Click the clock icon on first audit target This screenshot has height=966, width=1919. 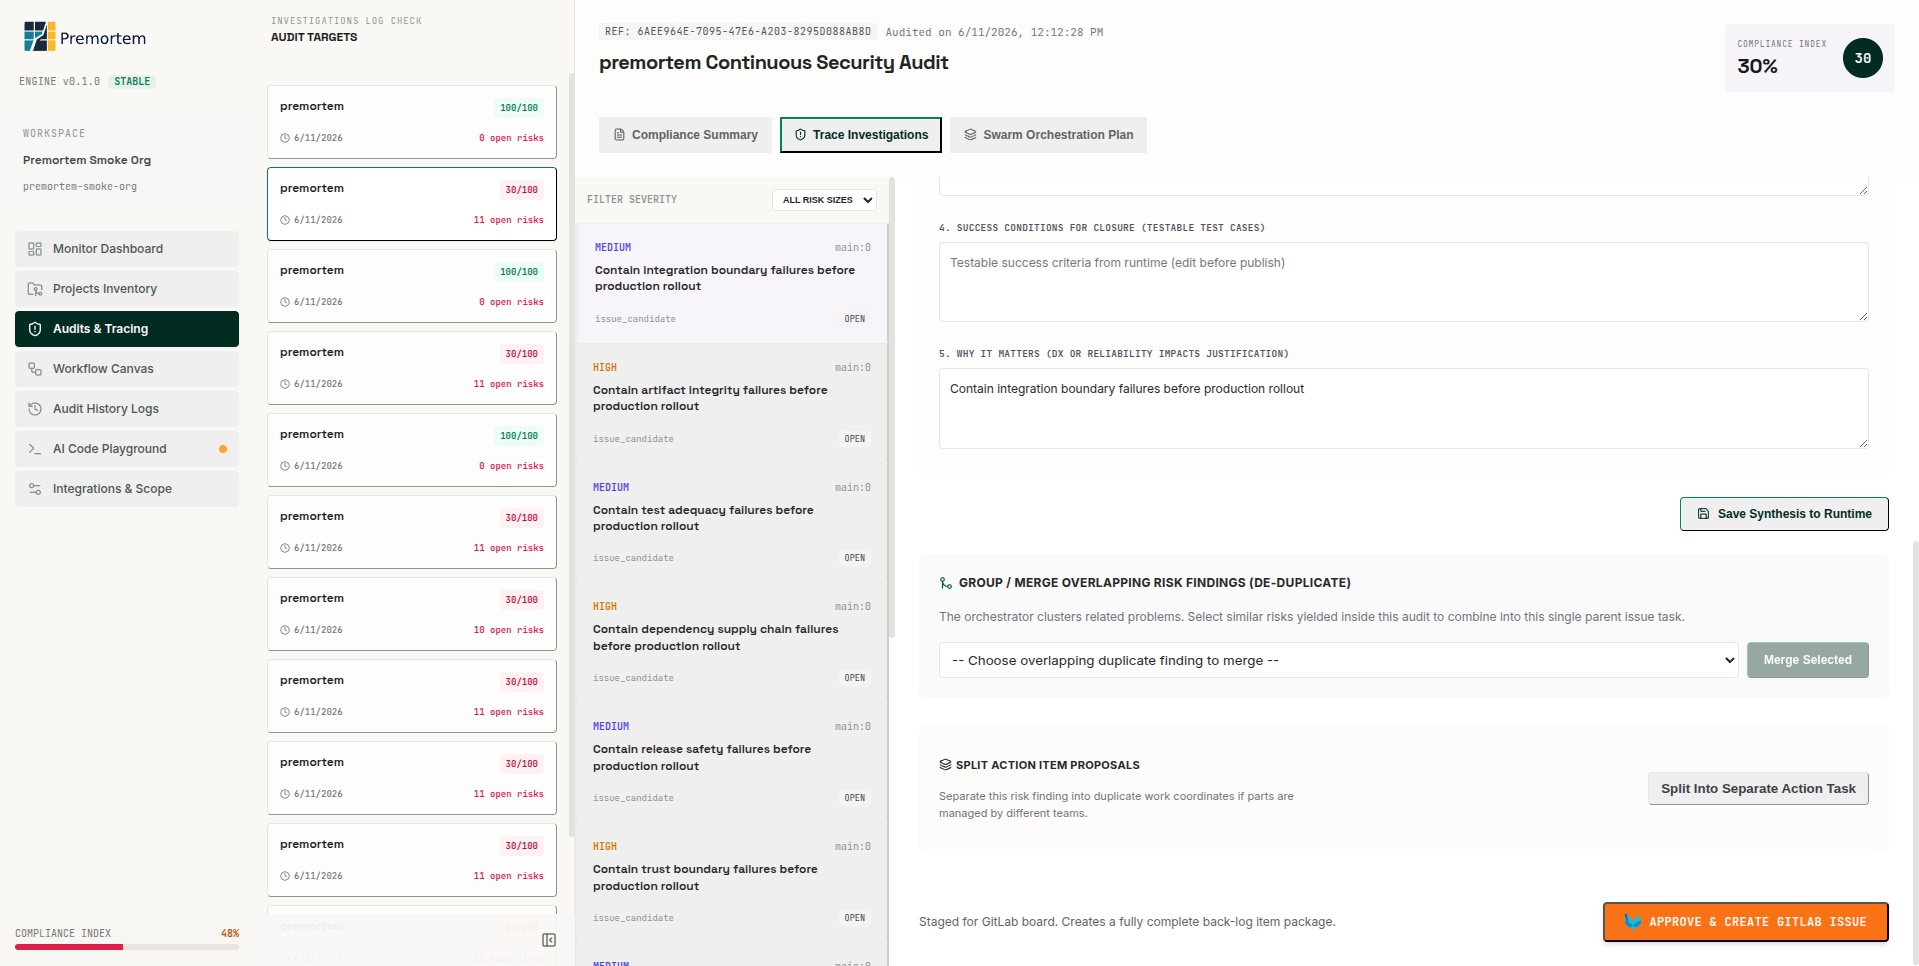point(285,138)
